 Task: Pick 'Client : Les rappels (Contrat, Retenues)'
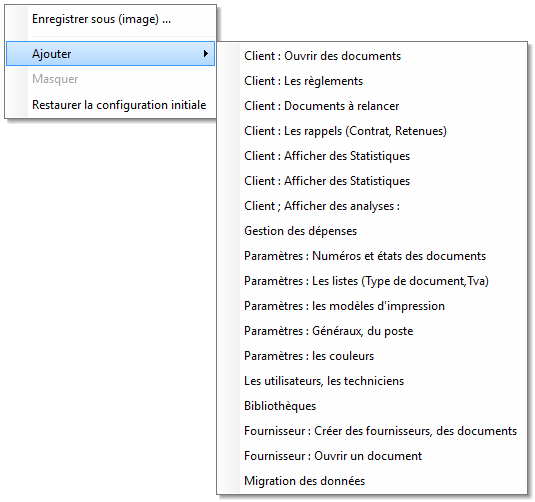pyautogui.click(x=372, y=131)
